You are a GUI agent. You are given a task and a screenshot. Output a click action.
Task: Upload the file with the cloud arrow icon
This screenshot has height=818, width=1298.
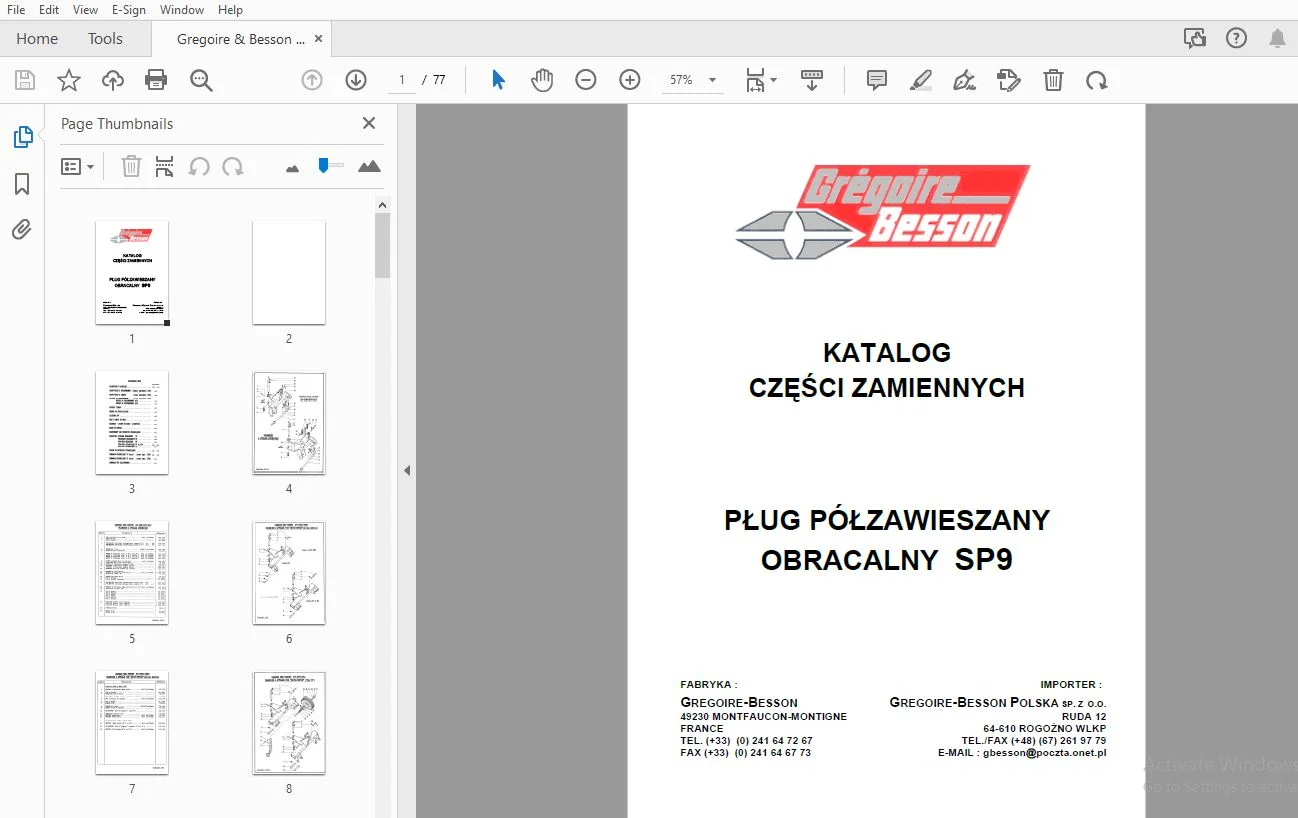tap(113, 80)
